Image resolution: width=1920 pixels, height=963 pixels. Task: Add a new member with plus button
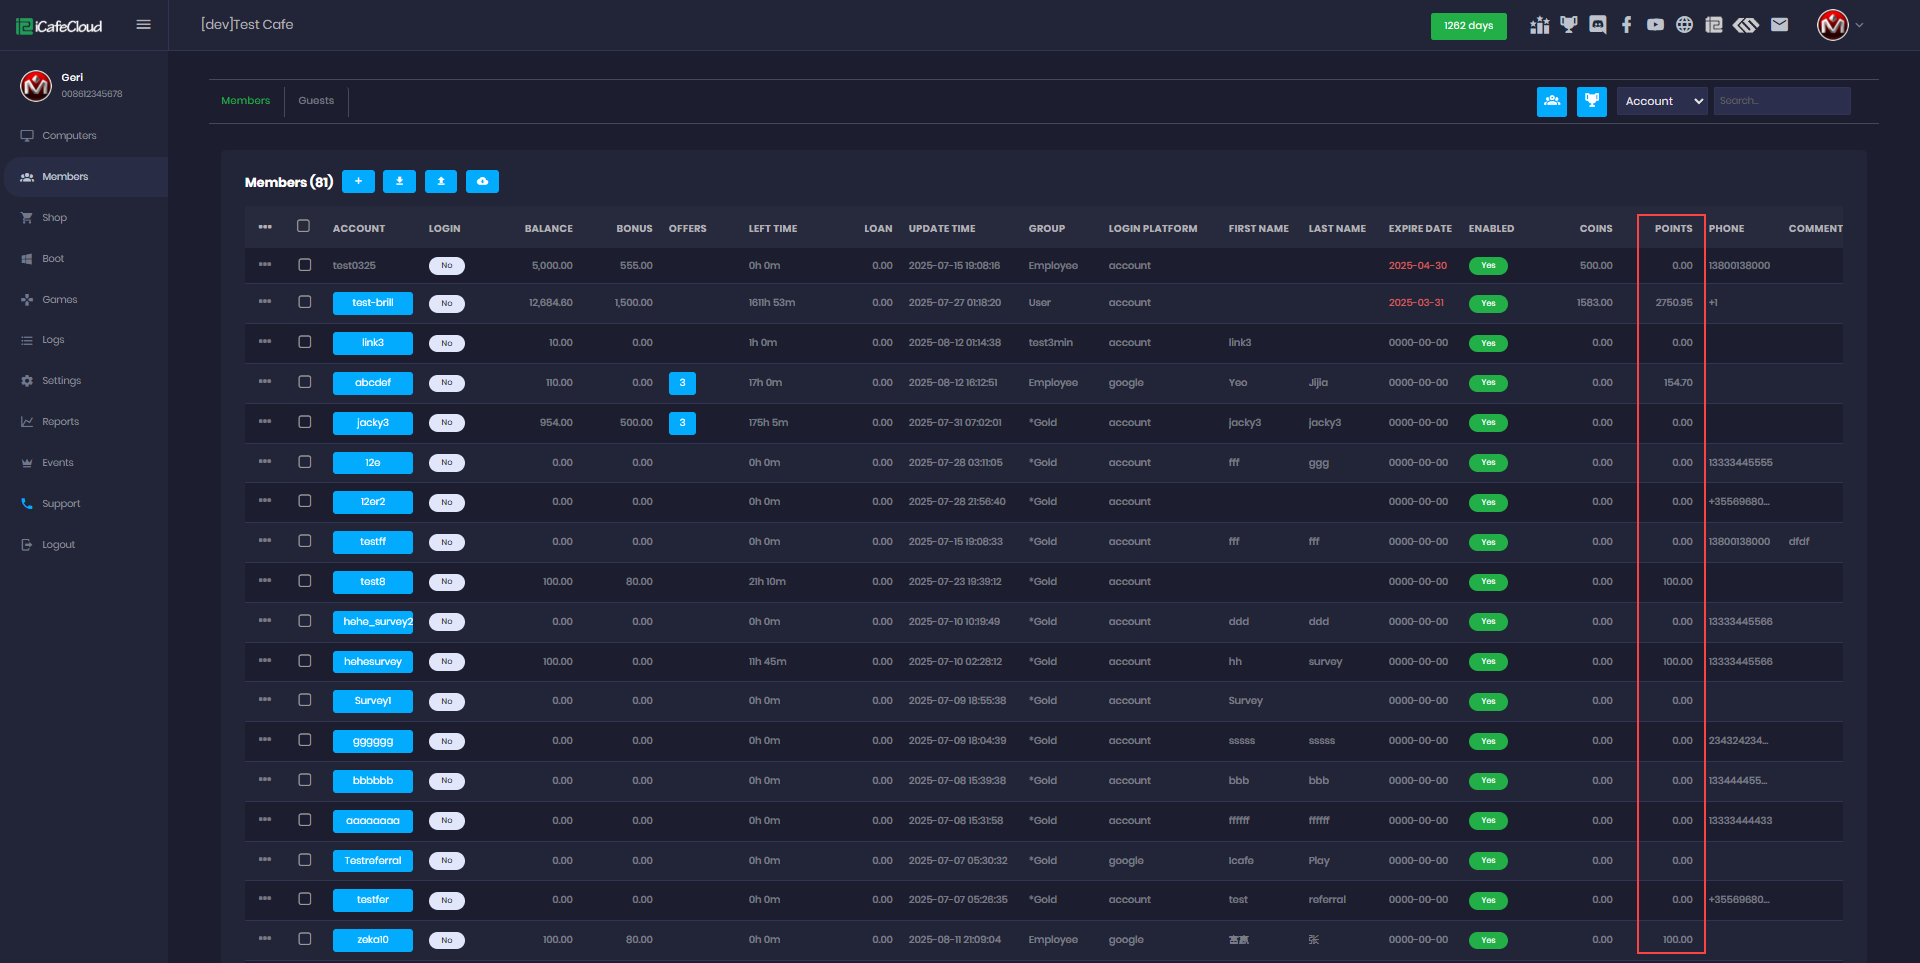(x=358, y=181)
